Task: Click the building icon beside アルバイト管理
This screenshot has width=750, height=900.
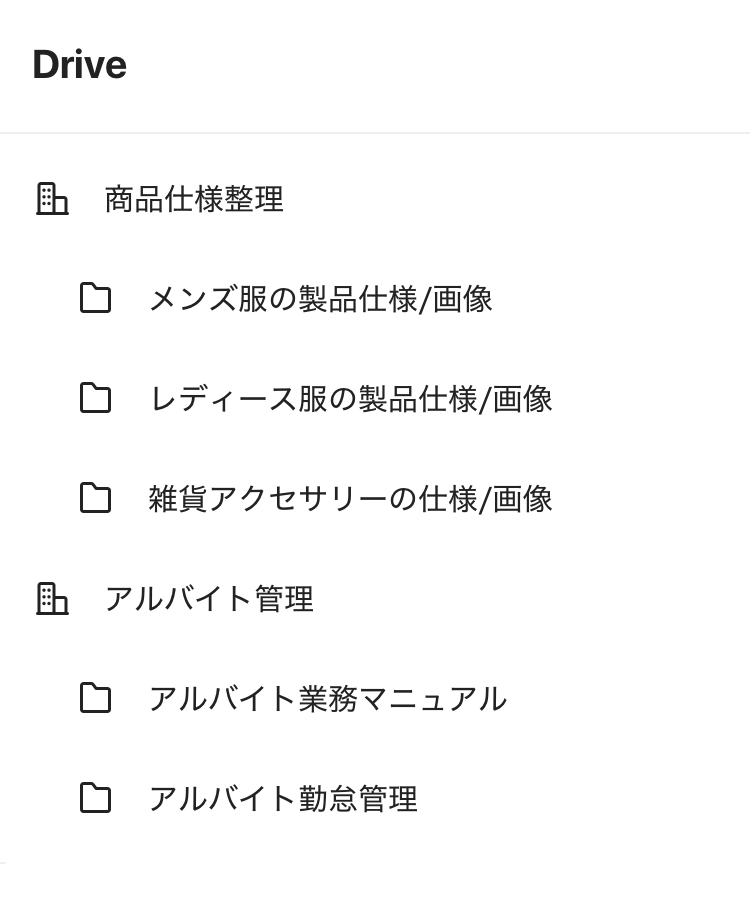Action: click(x=52, y=599)
